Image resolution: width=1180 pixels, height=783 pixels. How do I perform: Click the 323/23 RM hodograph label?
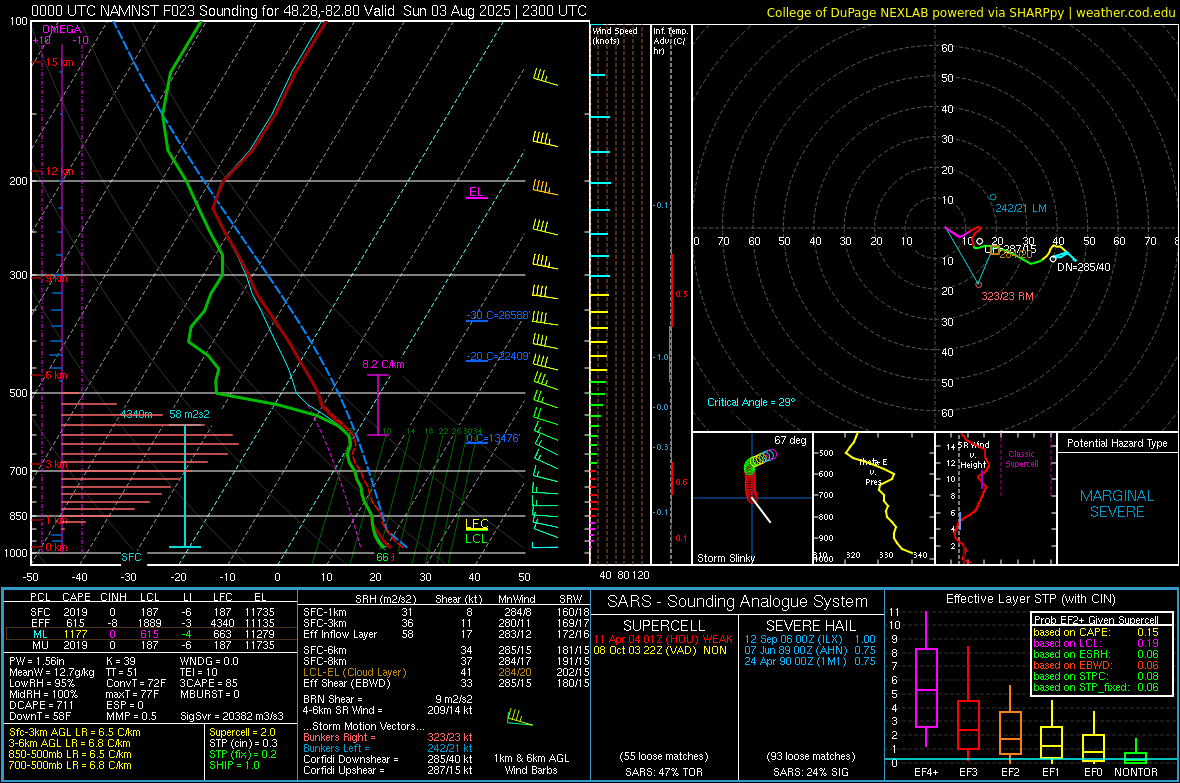tap(1007, 297)
